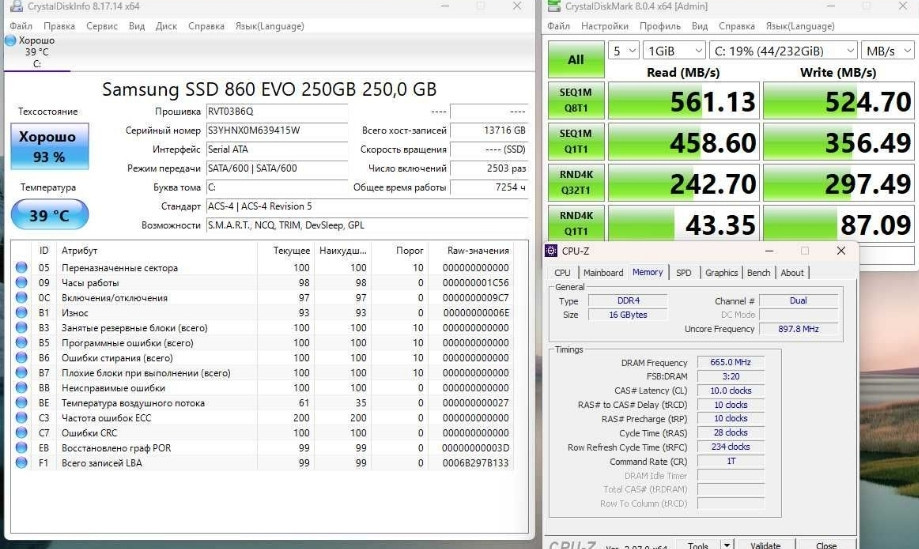Screen dimensions: 919x549
Task: Click status circle for attribute 09 row
Action: pos(22,282)
